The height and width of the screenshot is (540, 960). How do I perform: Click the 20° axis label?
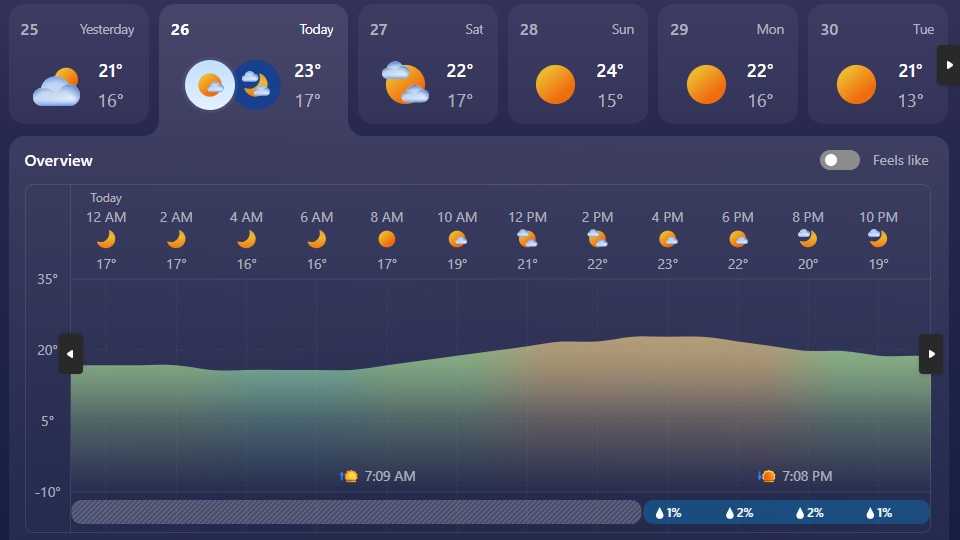(x=47, y=350)
